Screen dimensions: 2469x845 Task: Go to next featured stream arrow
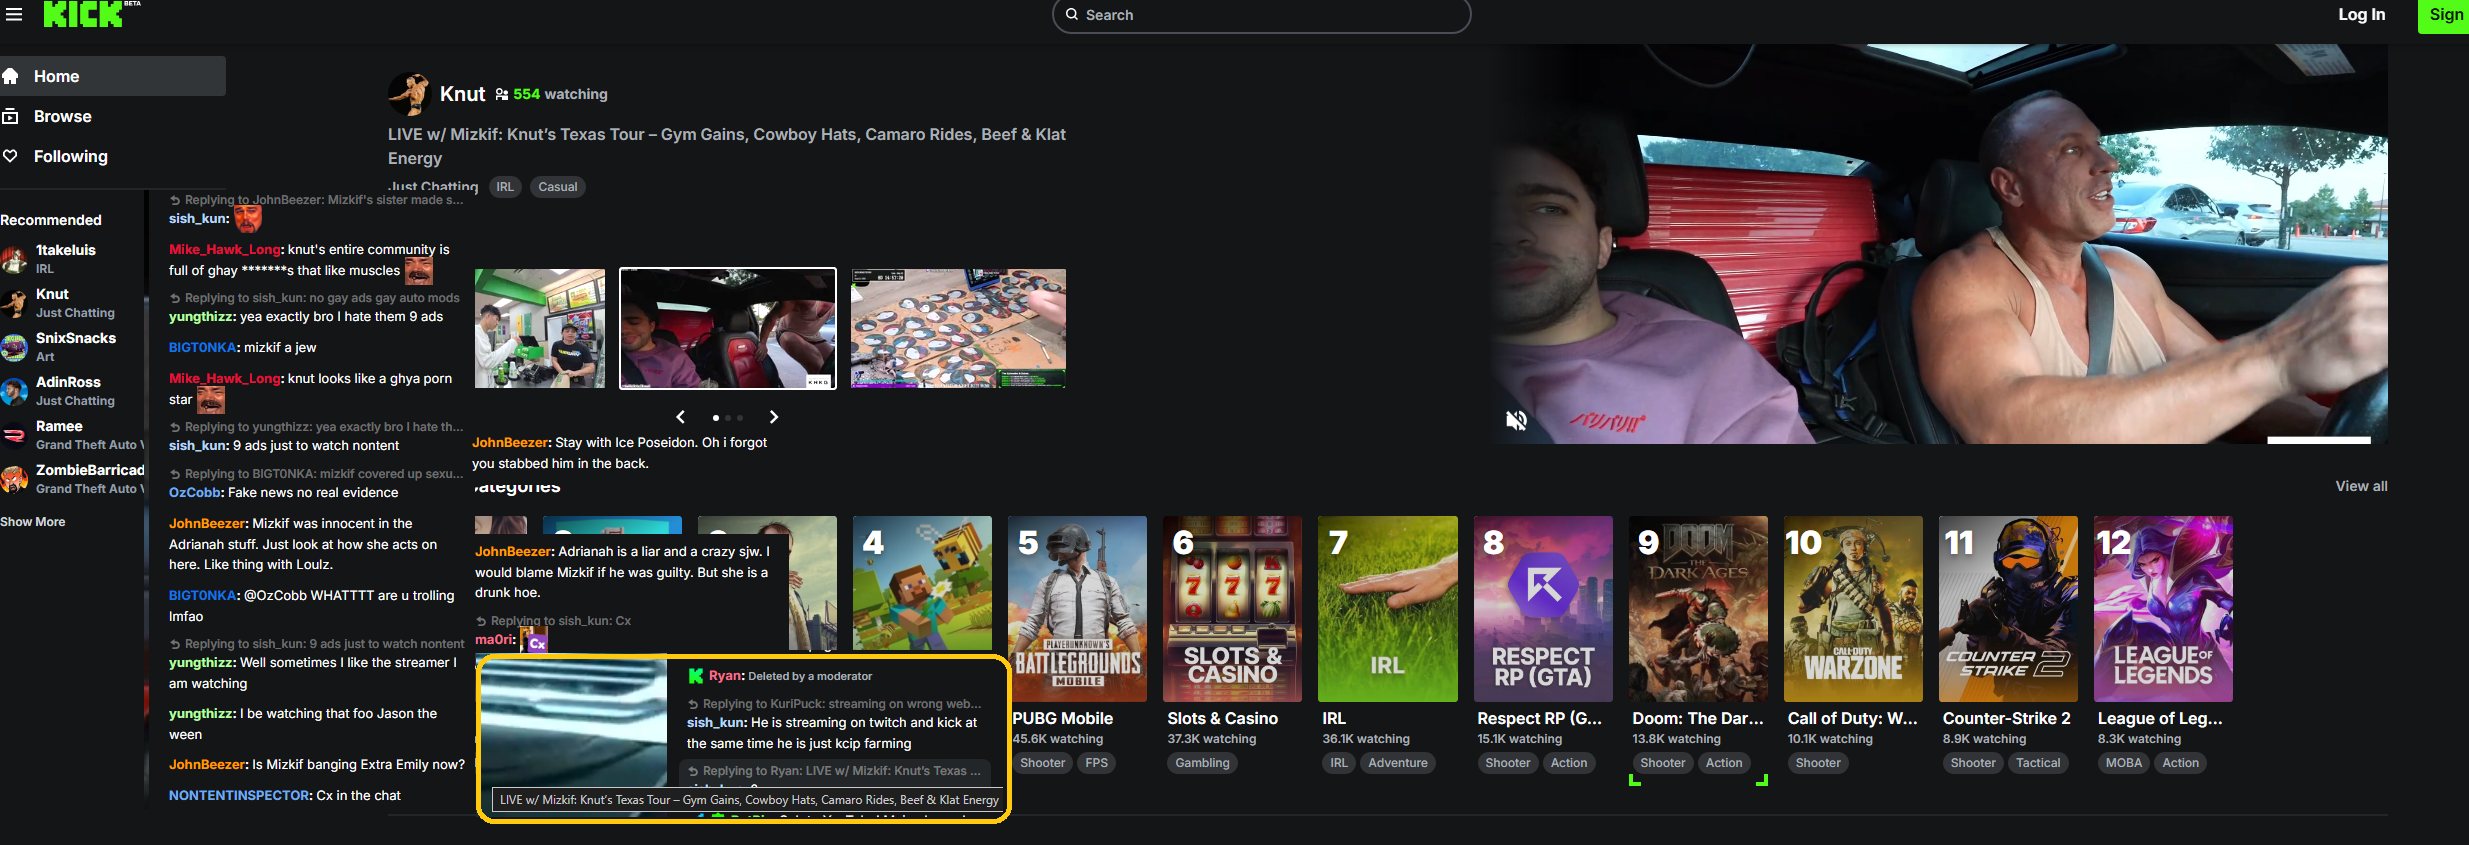(773, 417)
